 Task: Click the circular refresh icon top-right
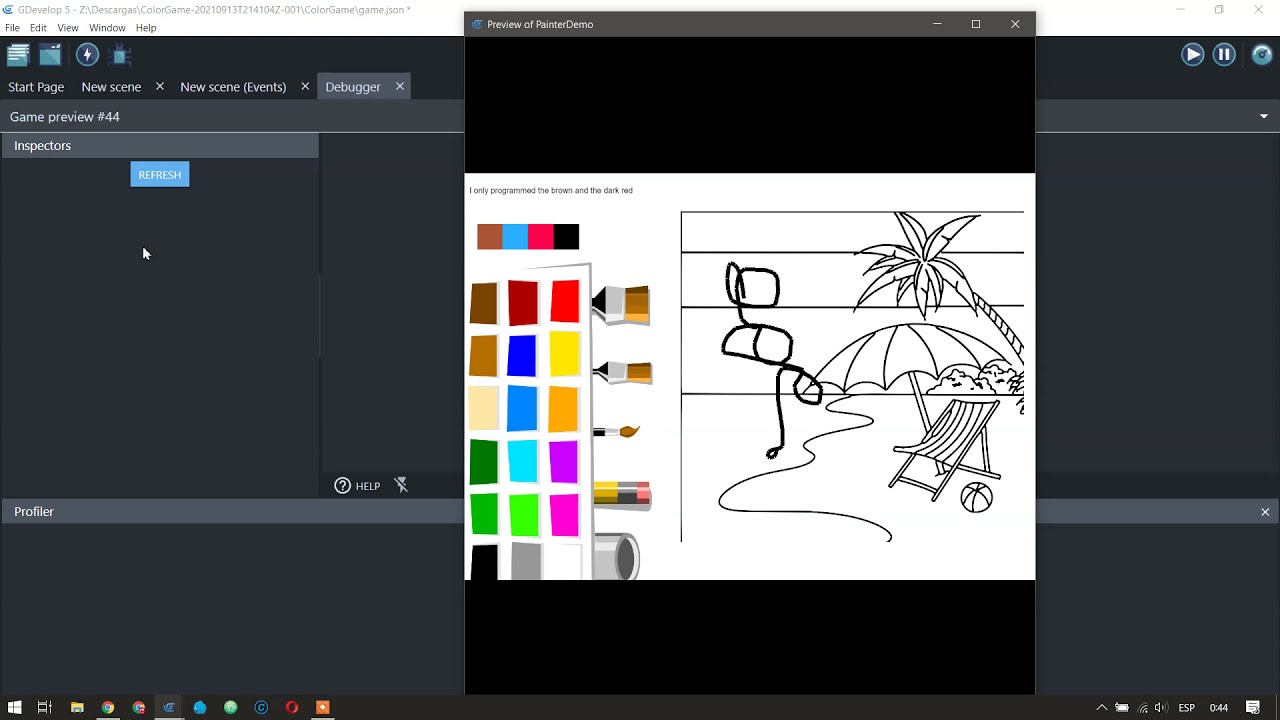point(1262,55)
